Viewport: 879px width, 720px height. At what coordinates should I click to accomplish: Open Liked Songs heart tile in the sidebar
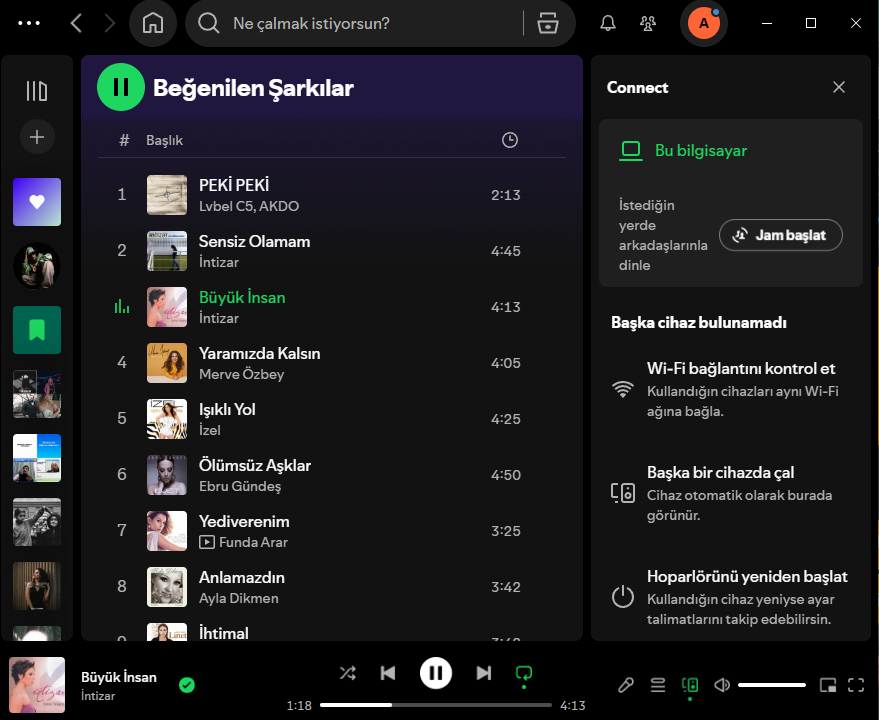click(37, 202)
